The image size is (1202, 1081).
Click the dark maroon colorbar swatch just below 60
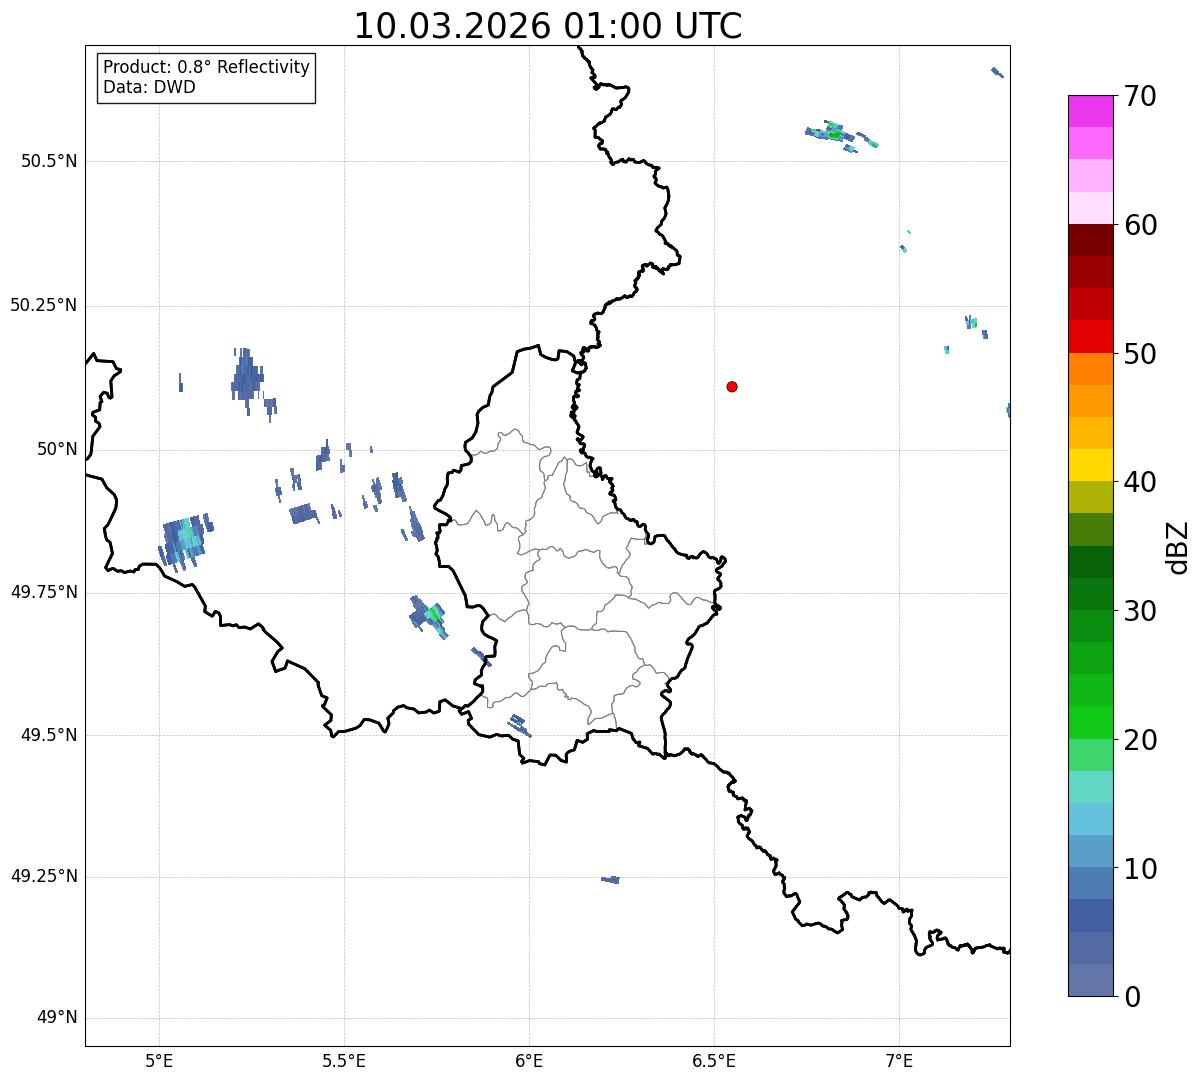[1091, 240]
